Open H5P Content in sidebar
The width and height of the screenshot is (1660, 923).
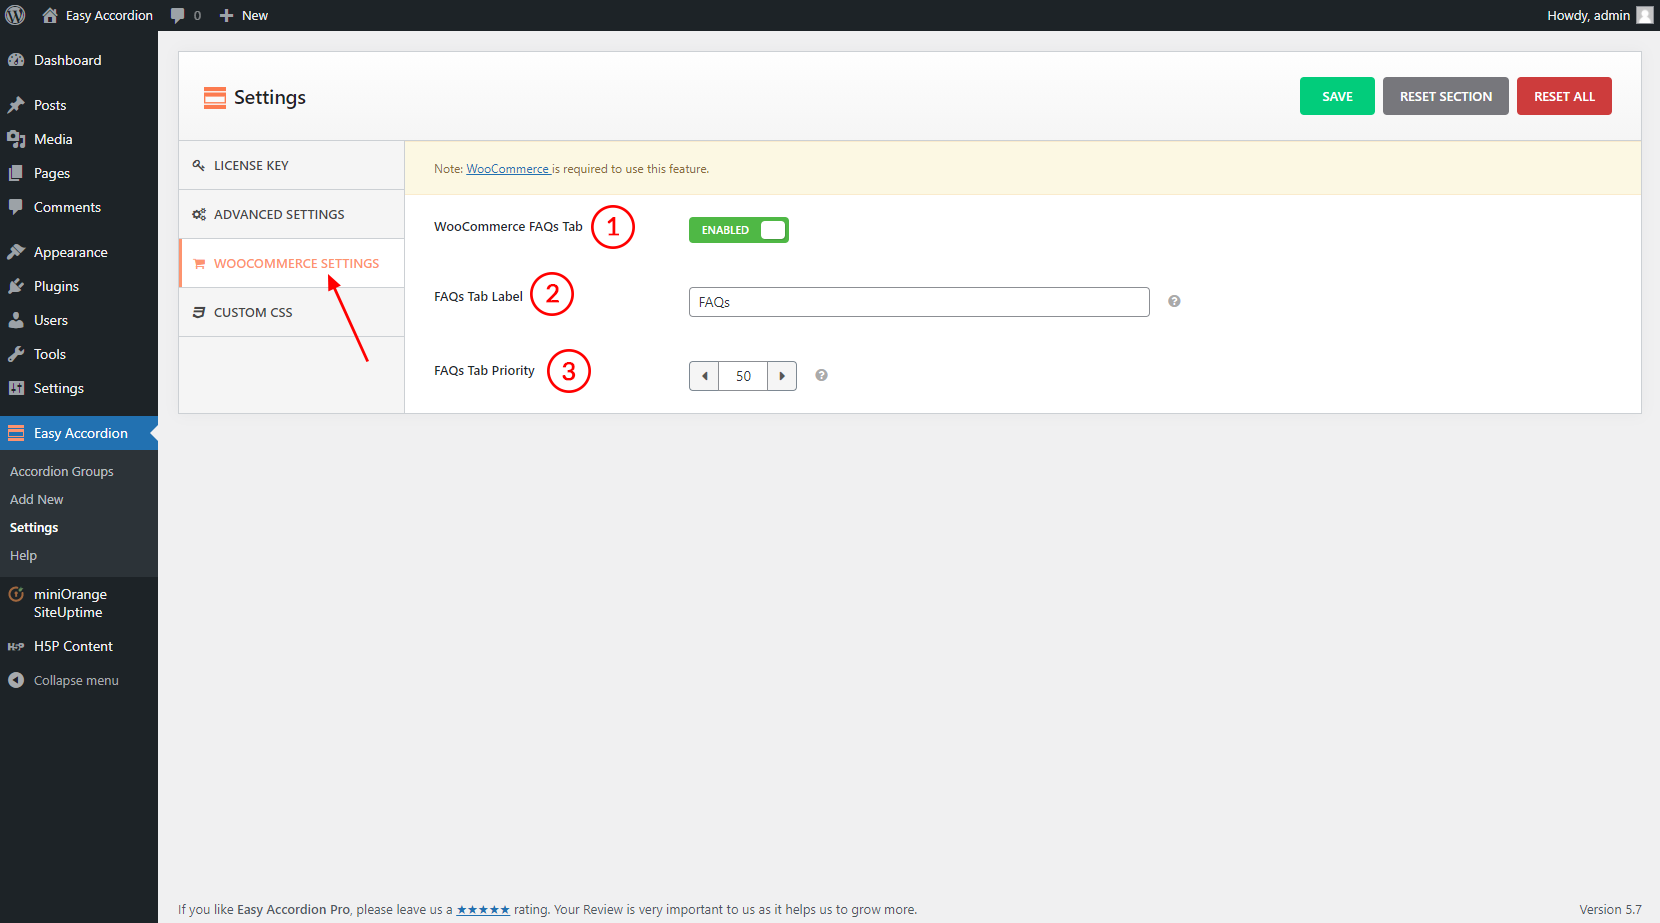point(73,646)
